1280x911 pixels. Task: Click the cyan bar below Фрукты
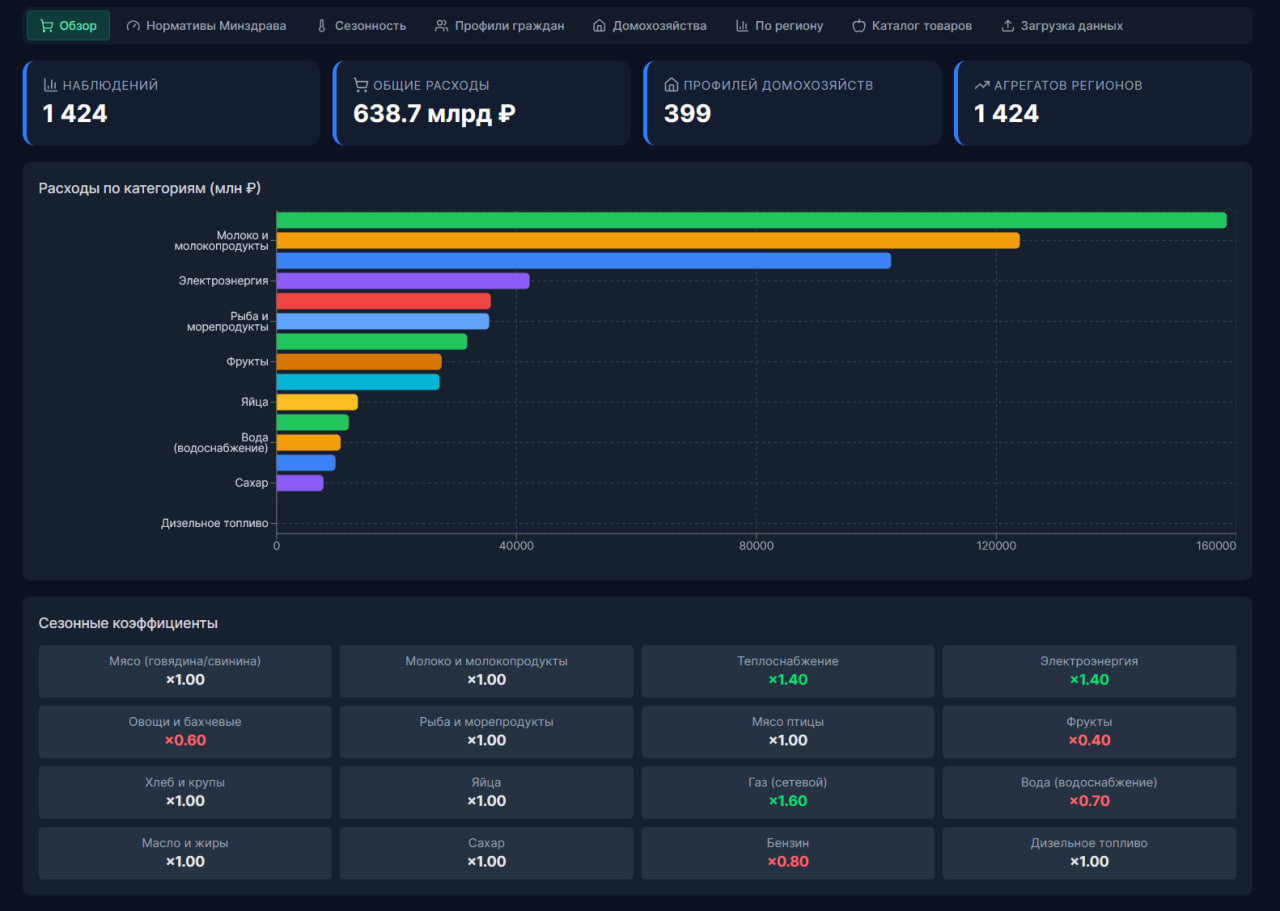click(358, 382)
